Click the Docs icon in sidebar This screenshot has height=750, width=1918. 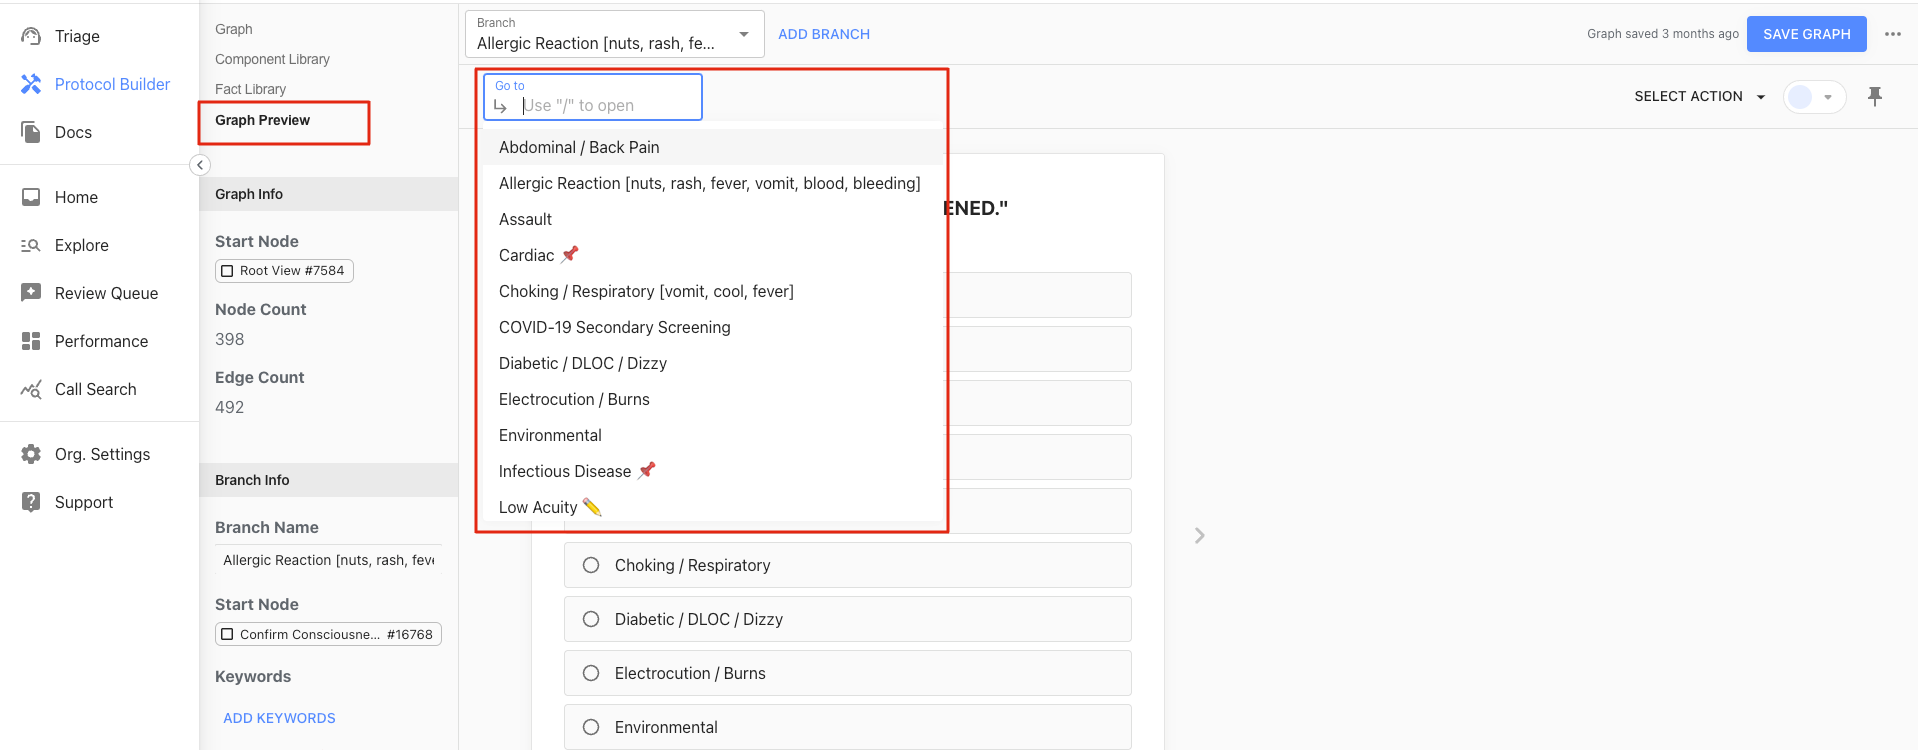tap(31, 132)
